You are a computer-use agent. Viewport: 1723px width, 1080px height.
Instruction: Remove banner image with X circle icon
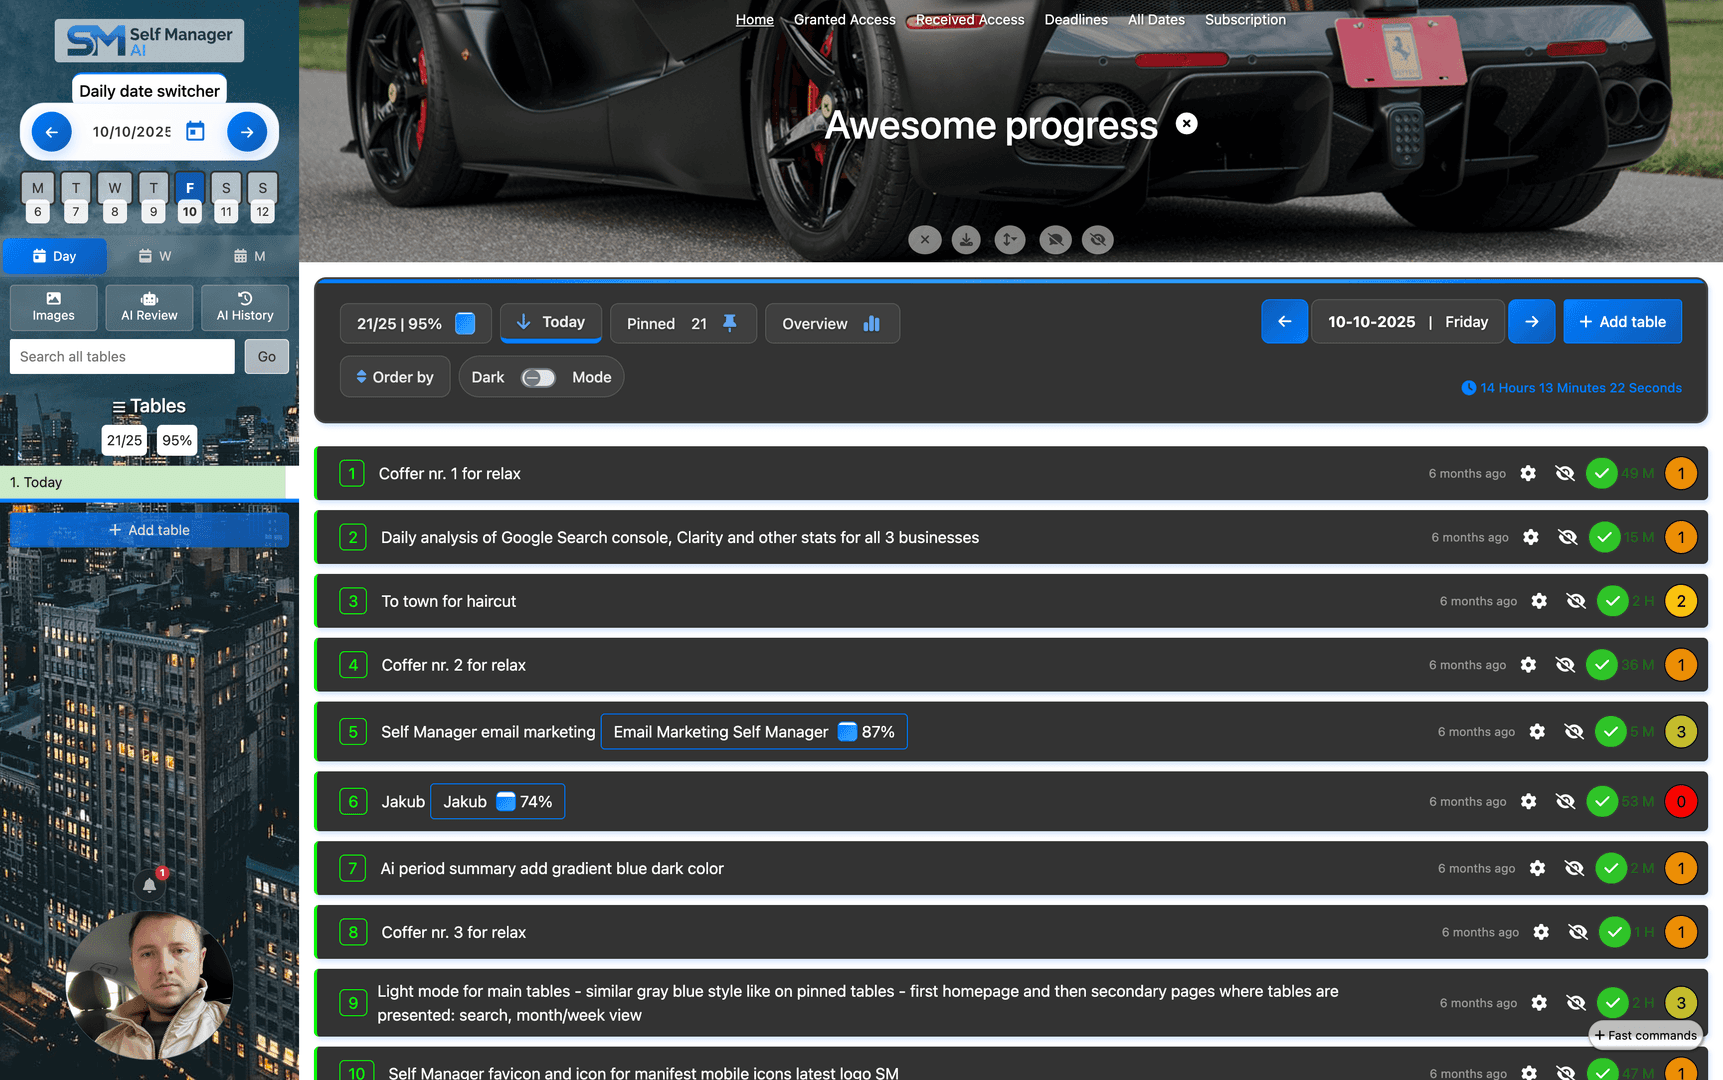pyautogui.click(x=925, y=240)
